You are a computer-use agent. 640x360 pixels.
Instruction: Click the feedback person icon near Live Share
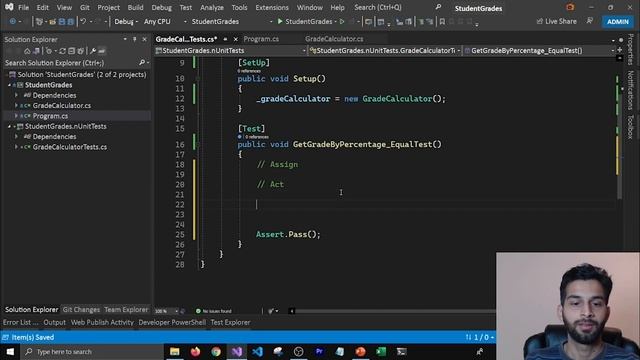[590, 21]
